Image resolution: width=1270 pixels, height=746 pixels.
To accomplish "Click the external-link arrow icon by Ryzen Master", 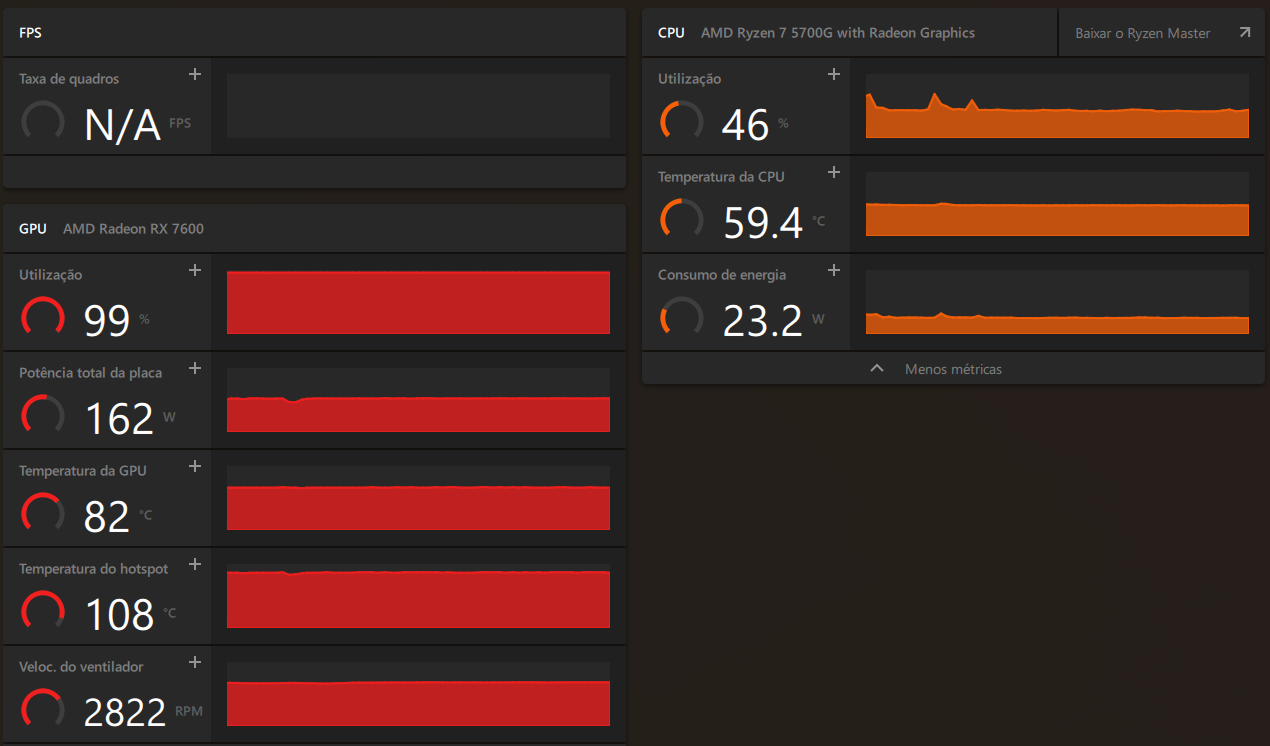I will [x=1244, y=33].
